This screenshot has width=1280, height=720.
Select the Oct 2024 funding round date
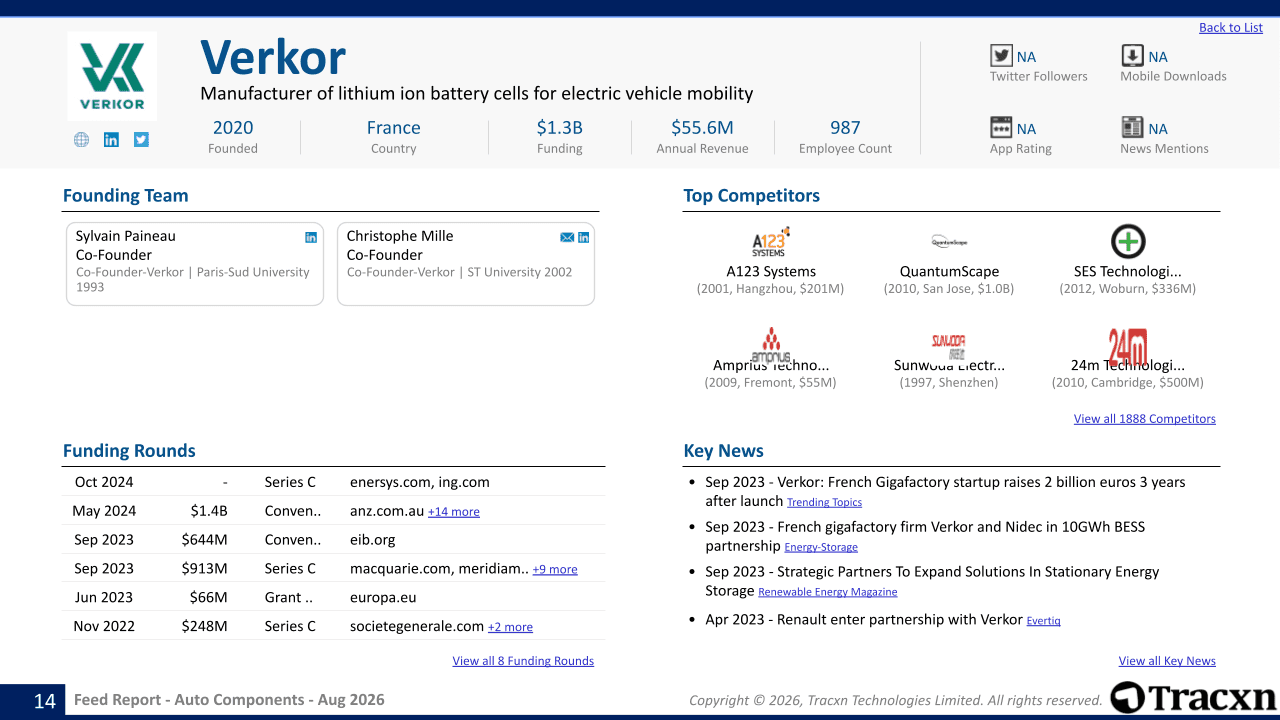click(x=104, y=482)
